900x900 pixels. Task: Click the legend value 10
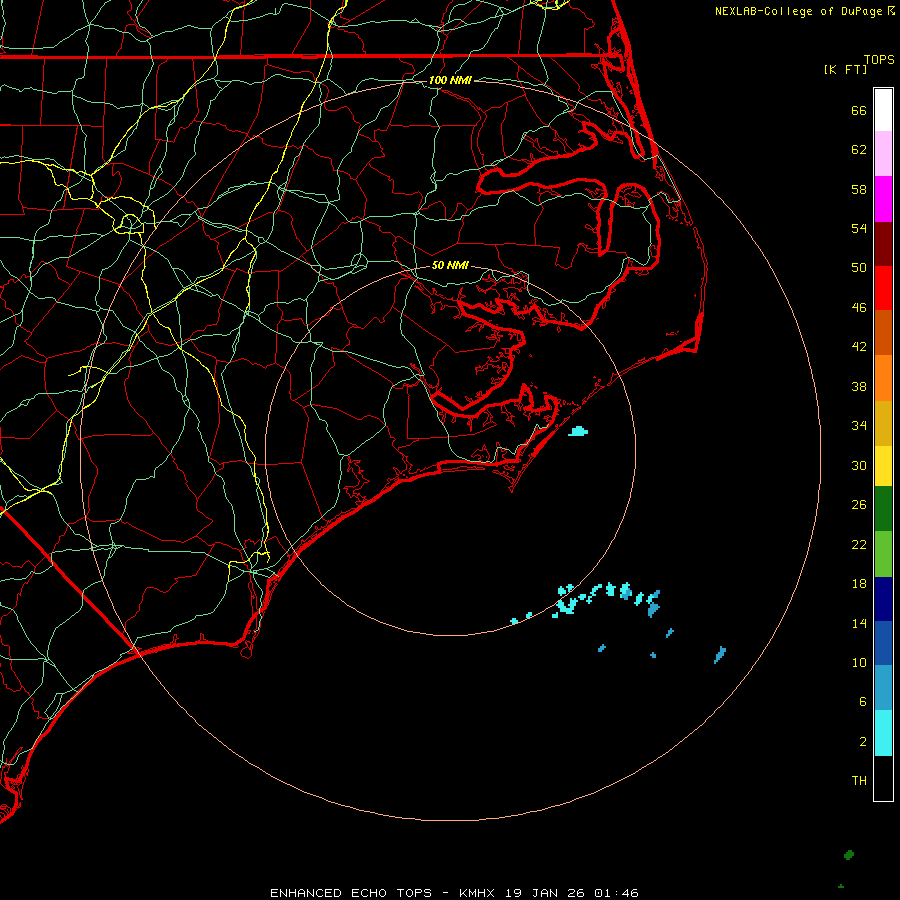pyautogui.click(x=859, y=663)
